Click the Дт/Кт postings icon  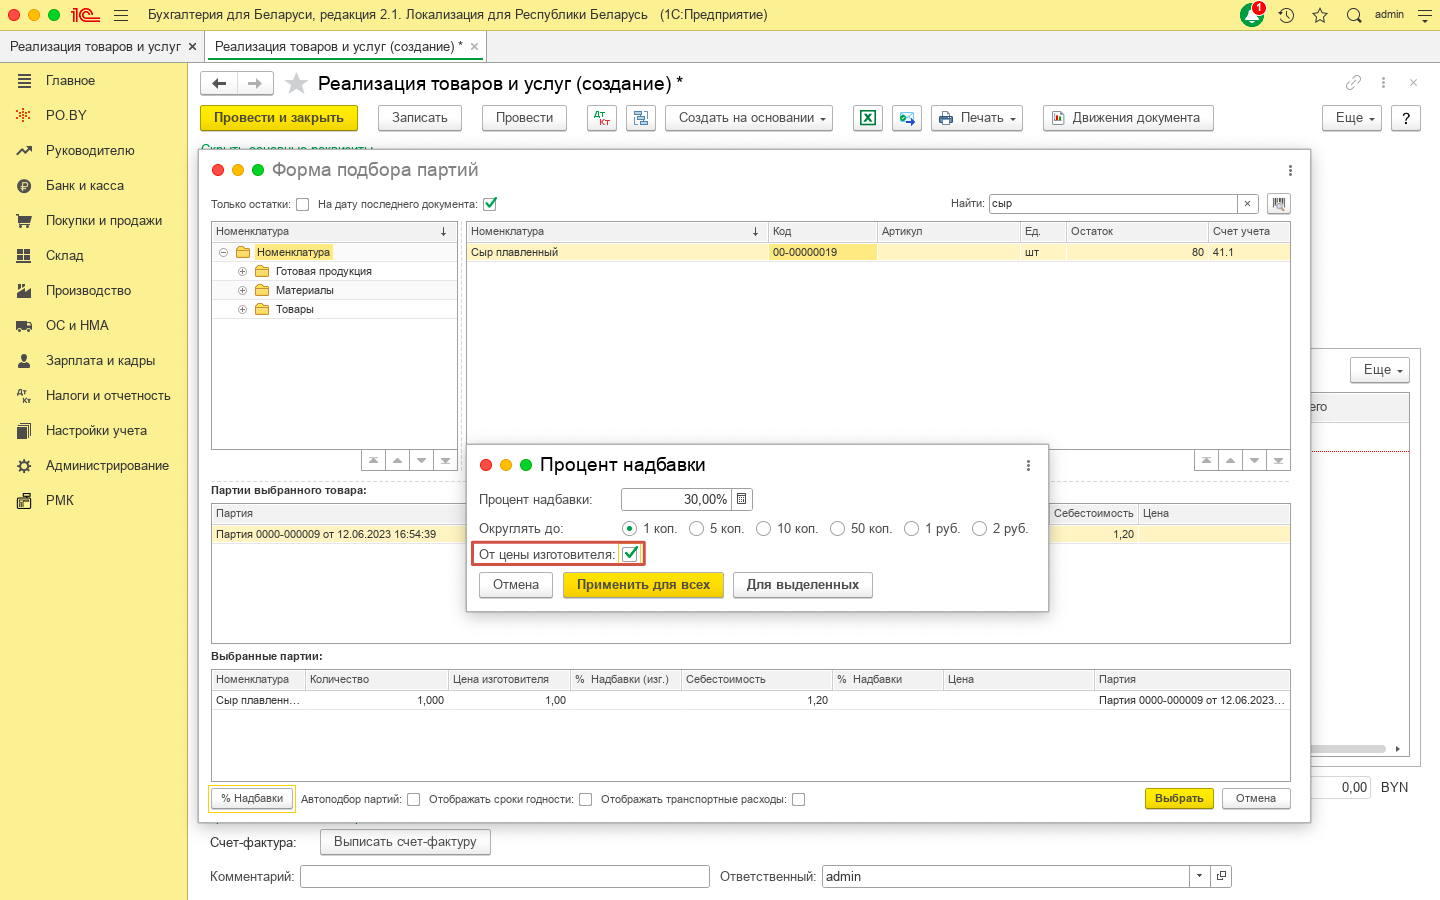[601, 118]
